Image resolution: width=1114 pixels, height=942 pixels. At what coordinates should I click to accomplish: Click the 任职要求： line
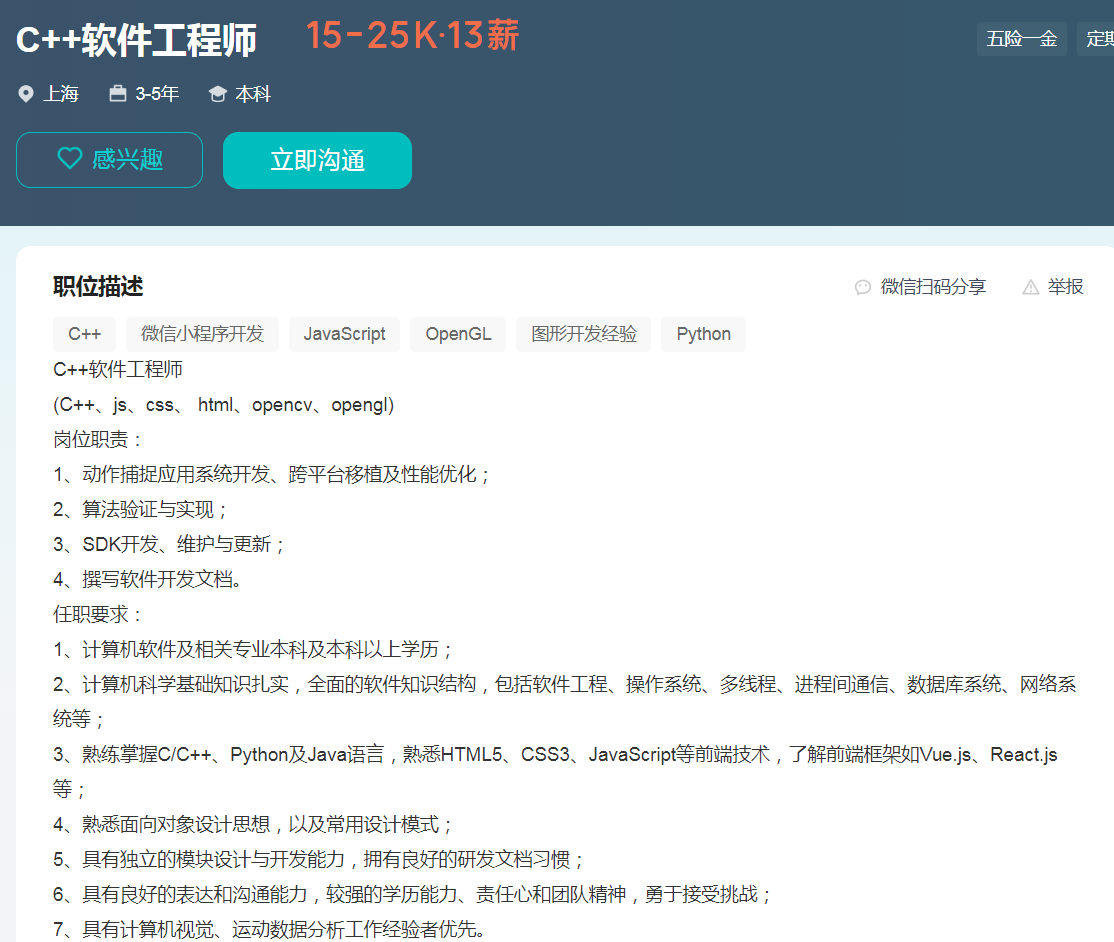98,615
